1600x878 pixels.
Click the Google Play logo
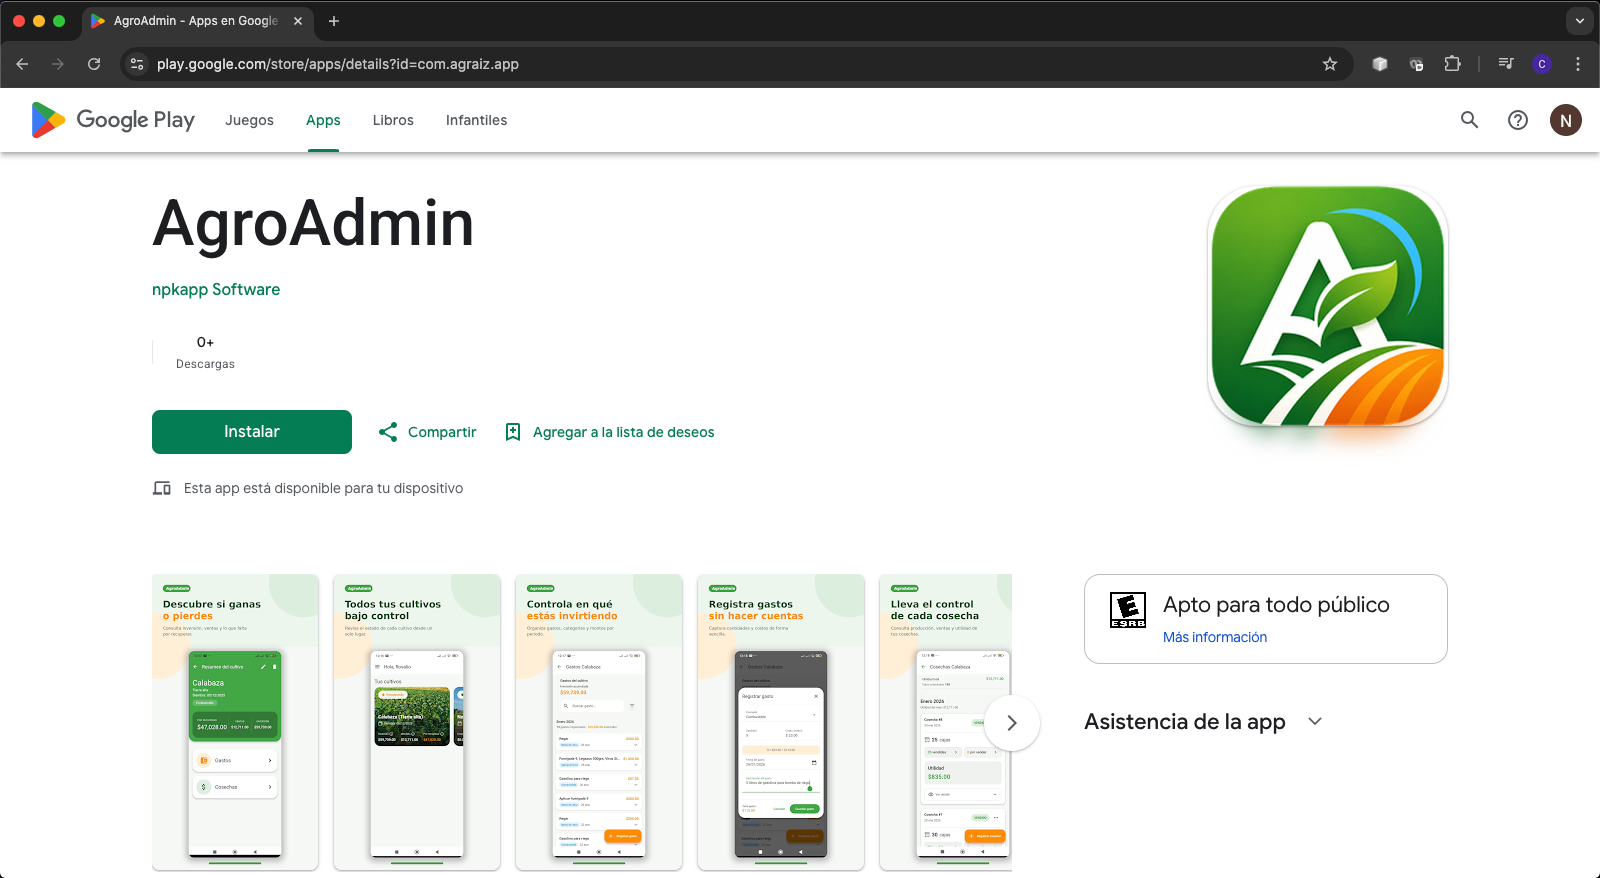coord(113,120)
